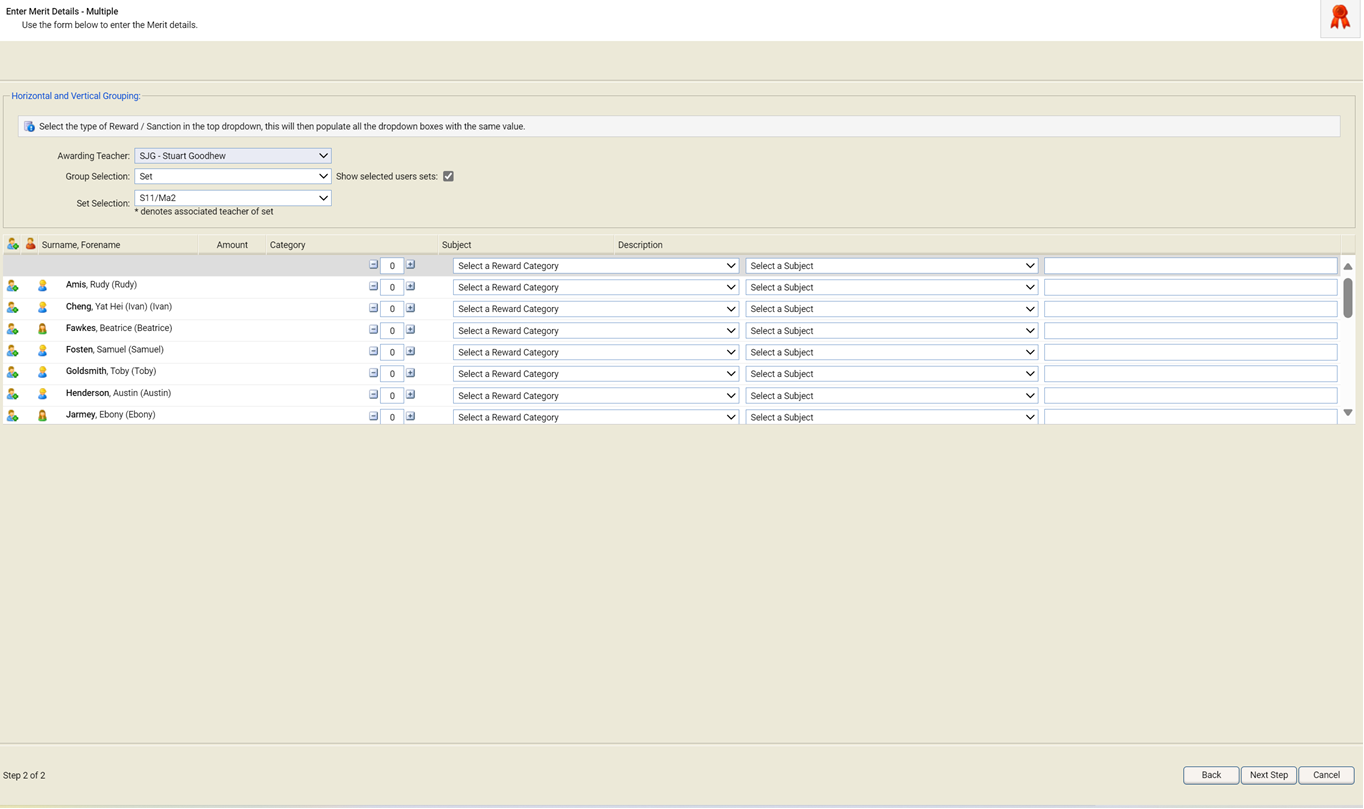
Task: Open the Set Selection dropdown showing S11/Ma2
Action: pyautogui.click(x=232, y=198)
